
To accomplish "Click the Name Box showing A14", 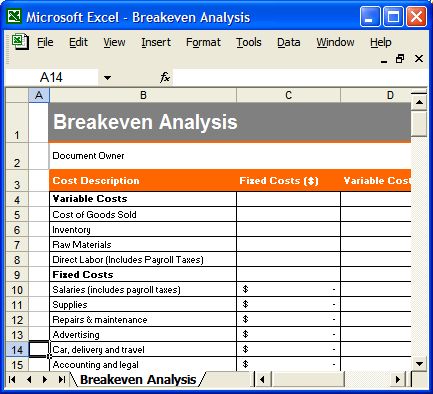I will [x=52, y=78].
